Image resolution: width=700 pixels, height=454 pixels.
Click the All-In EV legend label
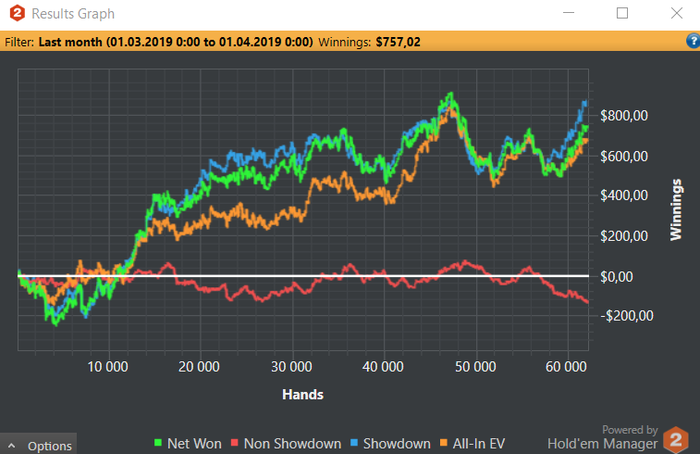479,443
